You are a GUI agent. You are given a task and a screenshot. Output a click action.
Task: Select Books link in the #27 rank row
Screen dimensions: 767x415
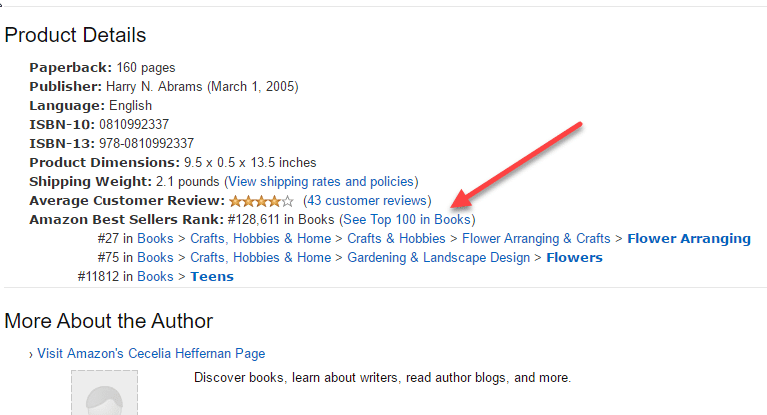pos(155,238)
